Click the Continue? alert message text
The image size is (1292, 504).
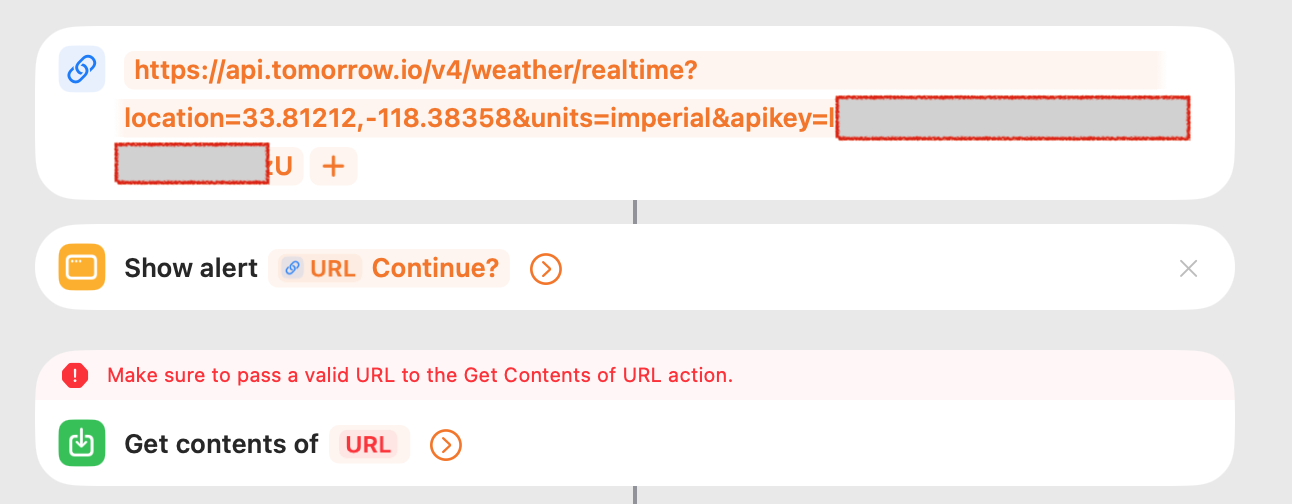point(435,268)
